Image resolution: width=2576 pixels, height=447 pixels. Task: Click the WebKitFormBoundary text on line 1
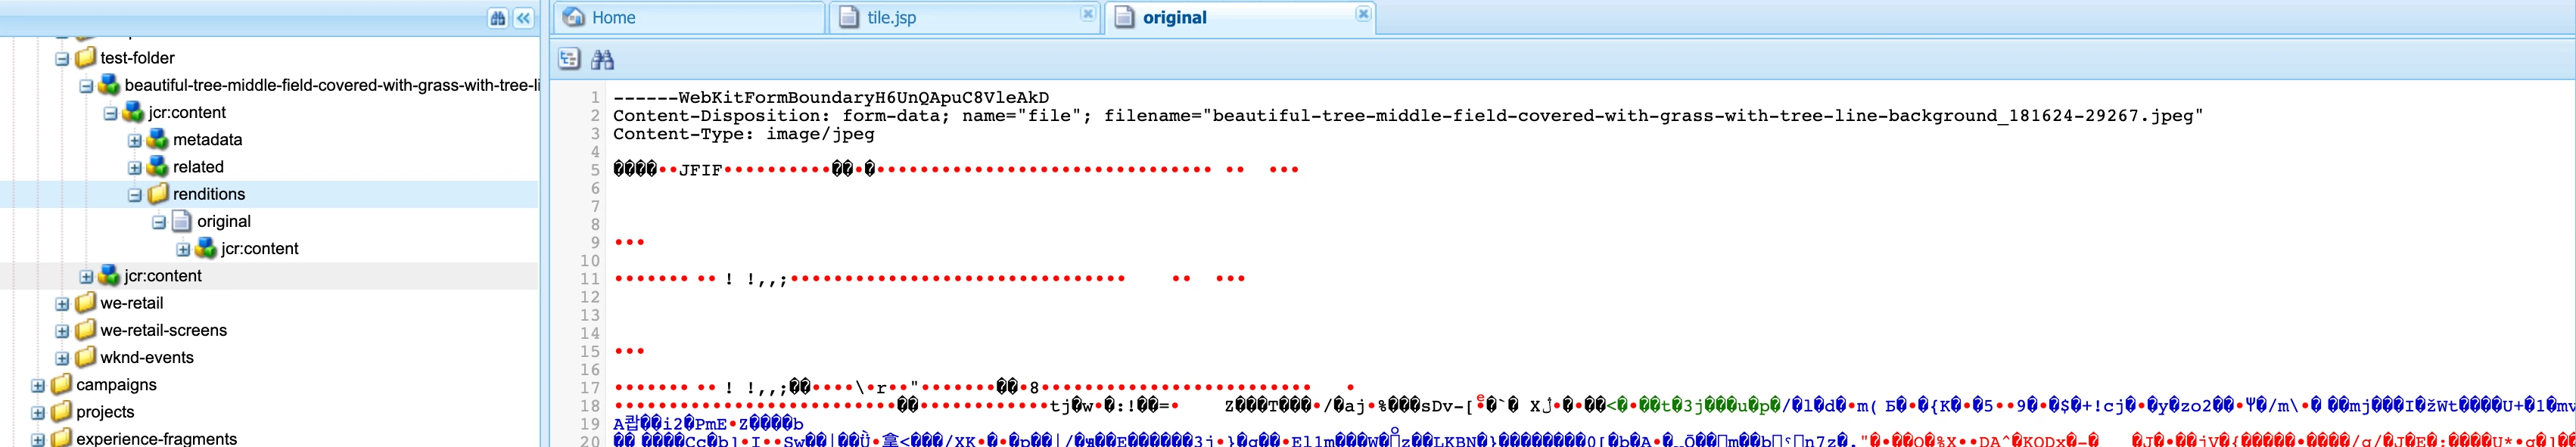pyautogui.click(x=831, y=98)
